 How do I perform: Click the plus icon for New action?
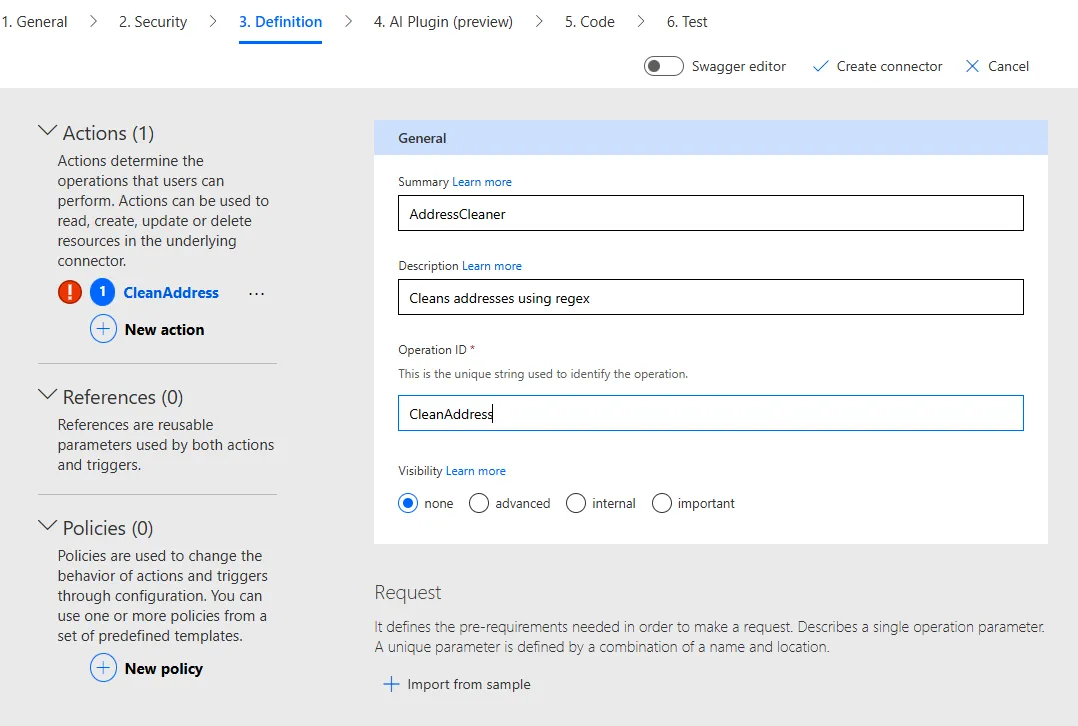coord(103,329)
